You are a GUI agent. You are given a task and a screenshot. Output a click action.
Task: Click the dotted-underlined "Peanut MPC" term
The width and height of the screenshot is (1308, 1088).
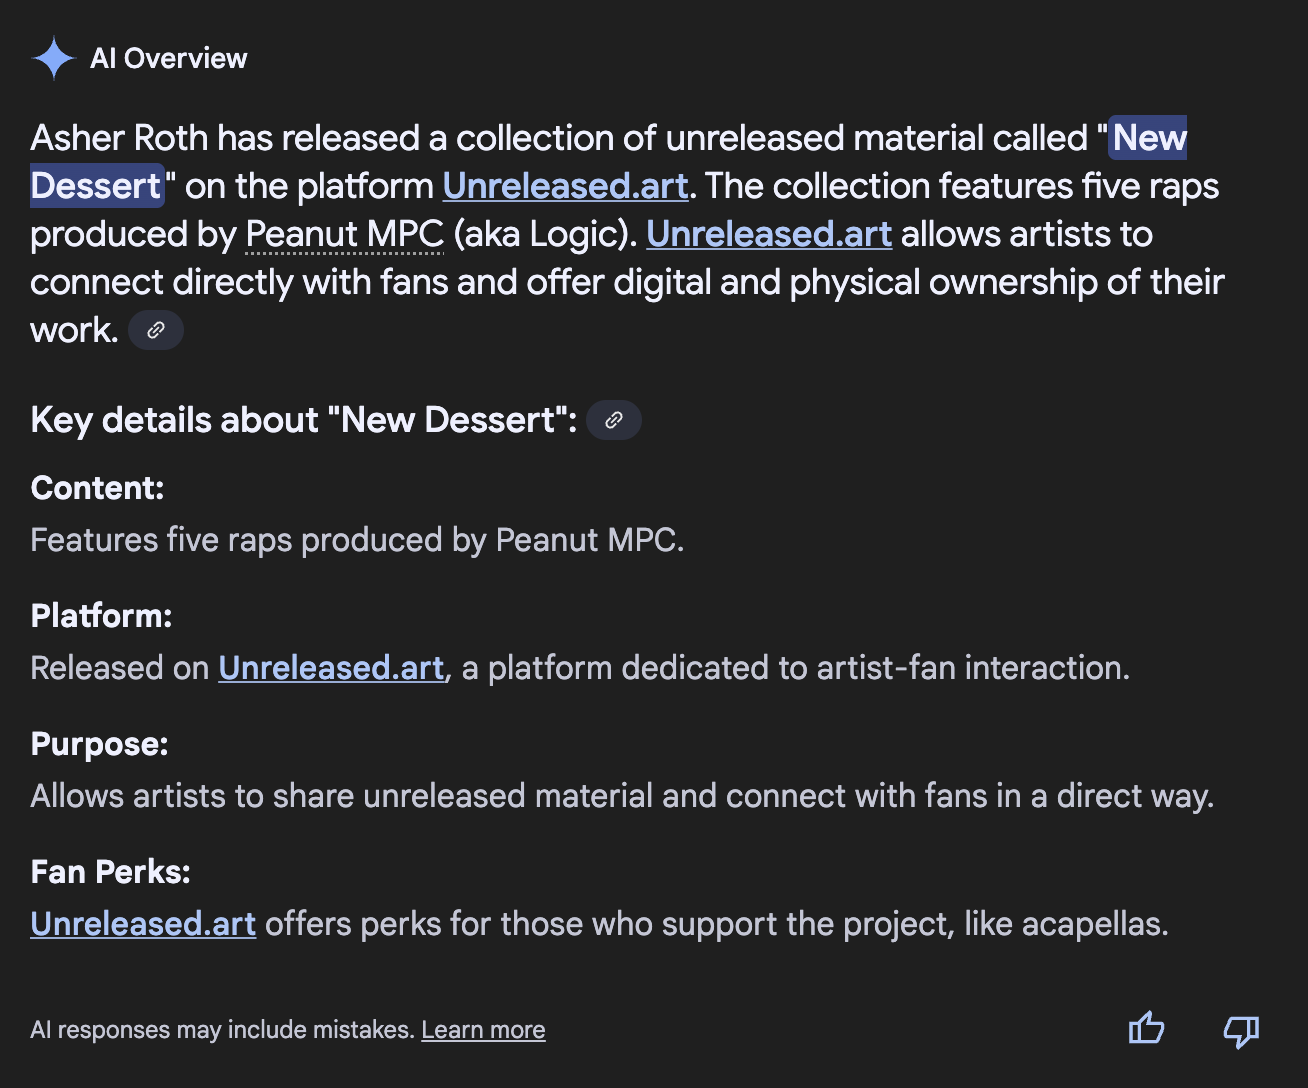344,234
